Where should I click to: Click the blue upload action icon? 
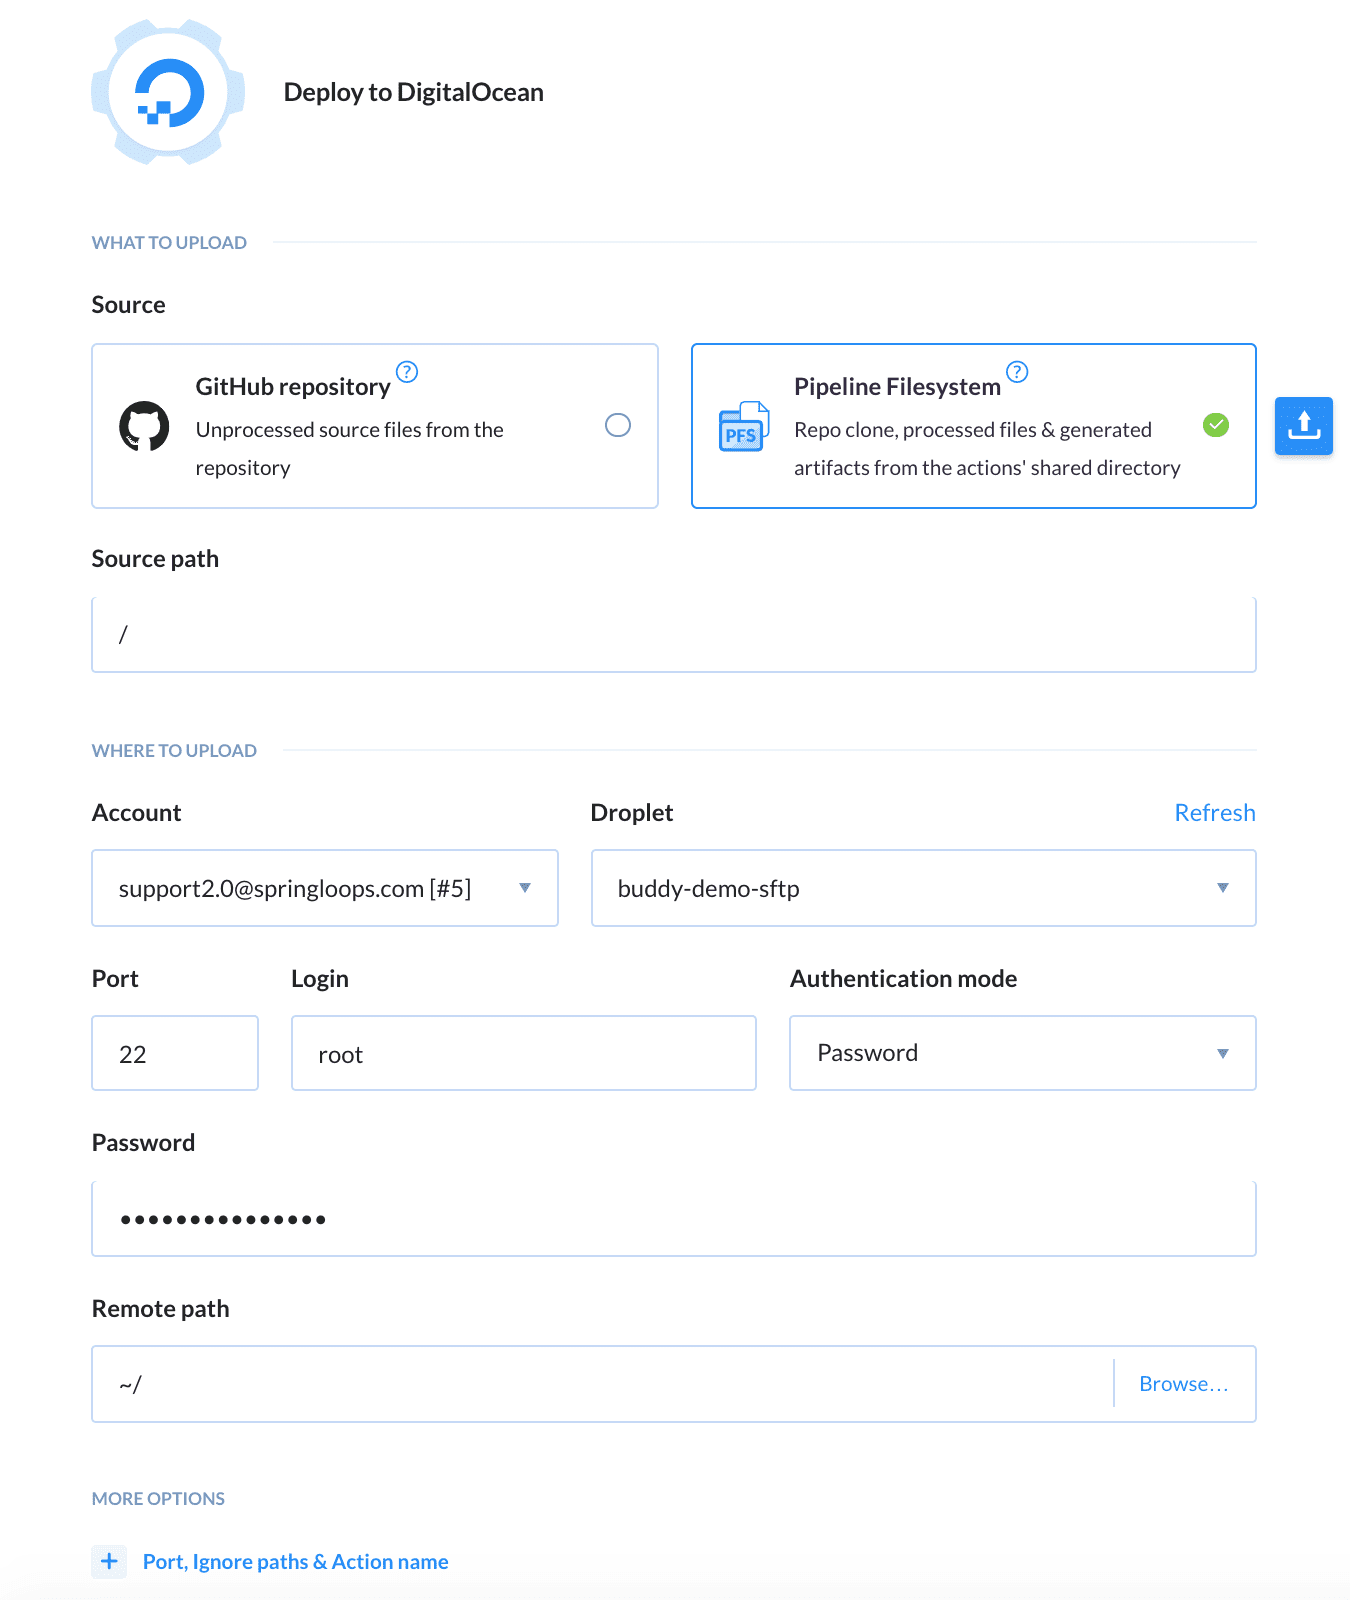click(x=1304, y=426)
